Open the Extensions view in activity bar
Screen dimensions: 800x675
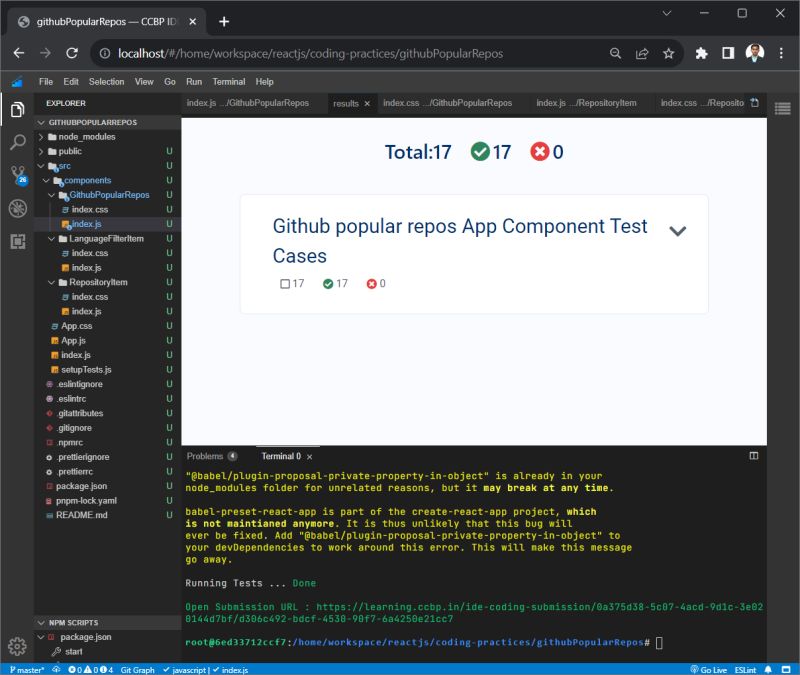tap(17, 241)
